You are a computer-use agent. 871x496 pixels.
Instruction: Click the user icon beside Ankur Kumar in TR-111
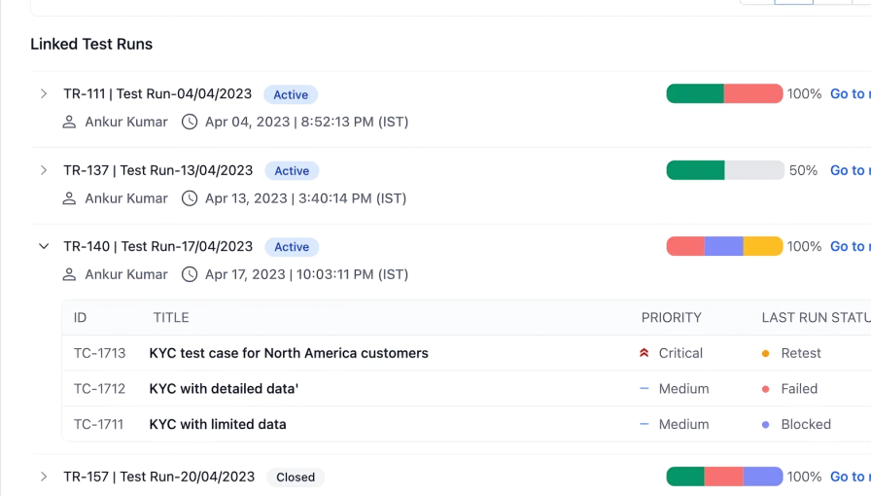[69, 122]
